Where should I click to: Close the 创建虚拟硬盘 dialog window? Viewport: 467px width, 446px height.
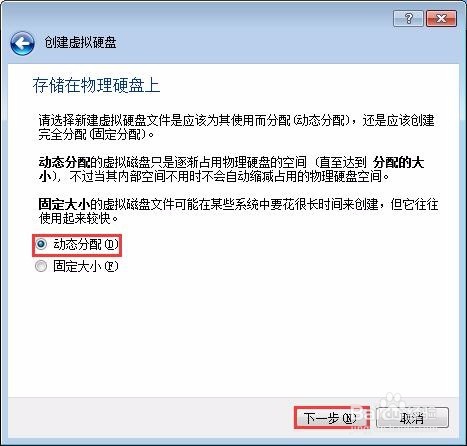(441, 18)
